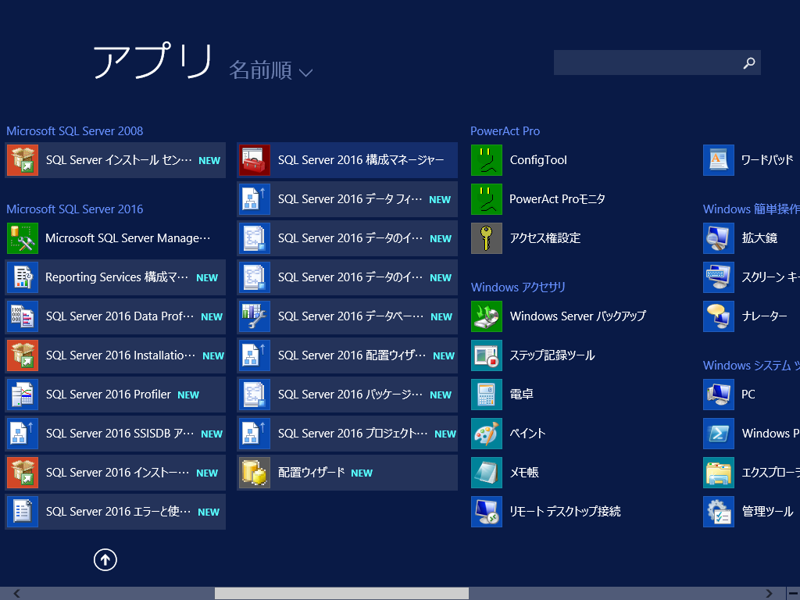Screen dimensions: 800x600
Task: Open SQL Server 2016 Profiler icon
Action: point(22,394)
